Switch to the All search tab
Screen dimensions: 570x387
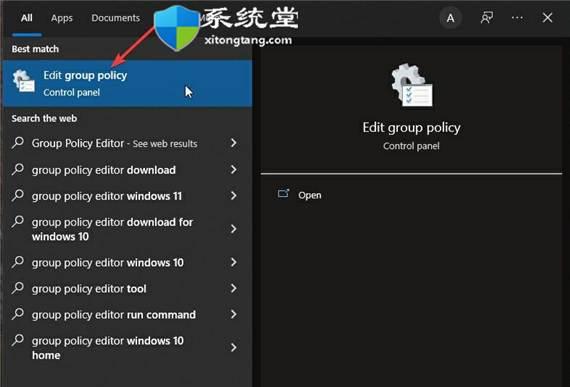coord(27,18)
